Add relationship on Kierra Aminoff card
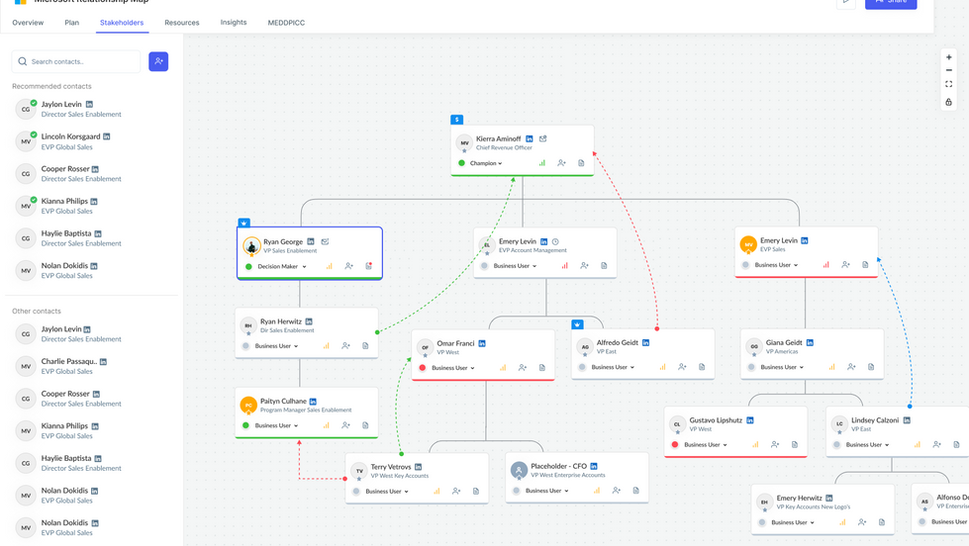 (x=561, y=163)
